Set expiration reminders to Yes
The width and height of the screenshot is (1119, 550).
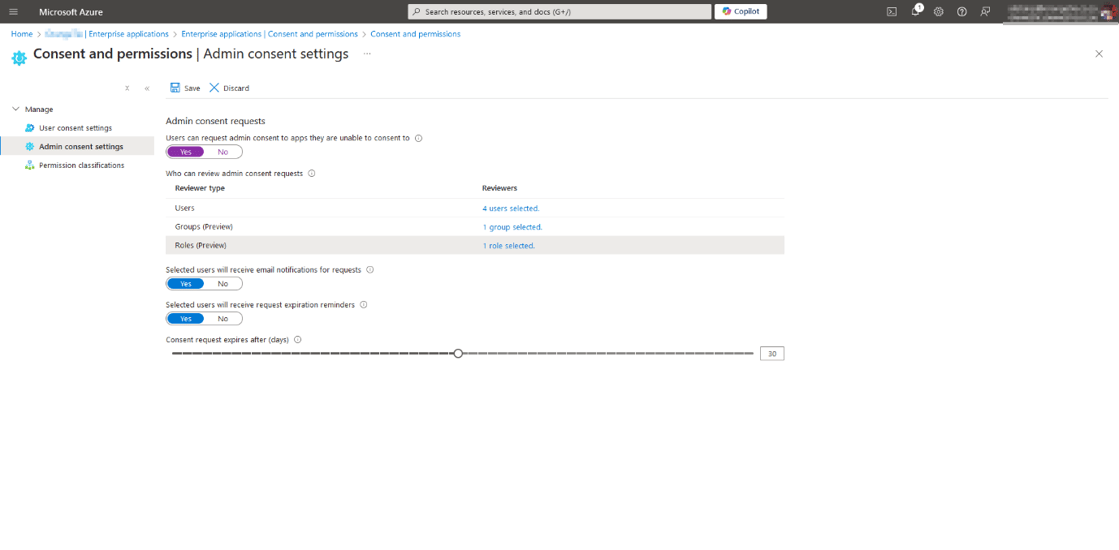[186, 318]
